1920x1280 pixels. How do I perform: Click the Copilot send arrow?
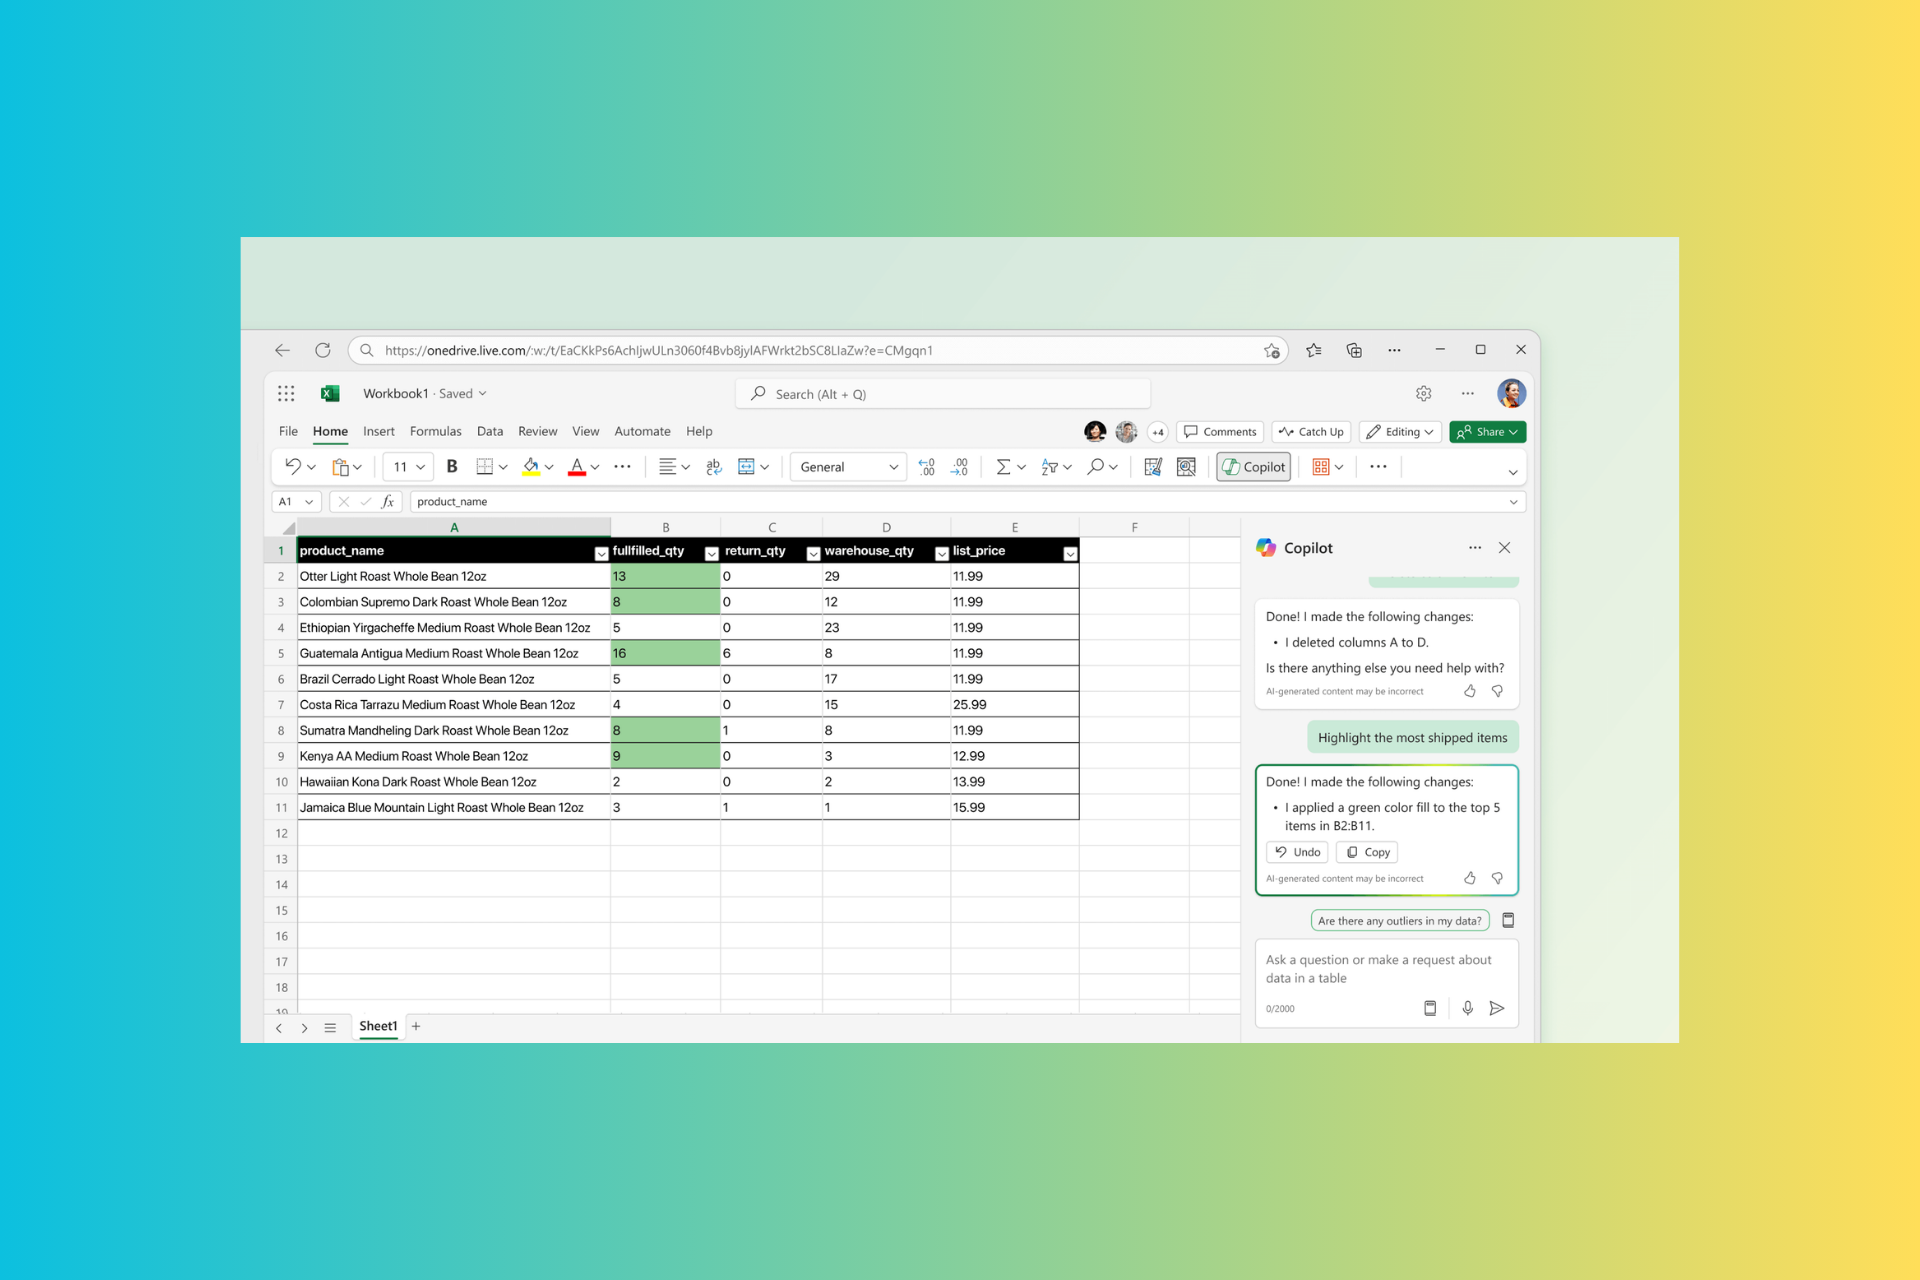(x=1497, y=1008)
